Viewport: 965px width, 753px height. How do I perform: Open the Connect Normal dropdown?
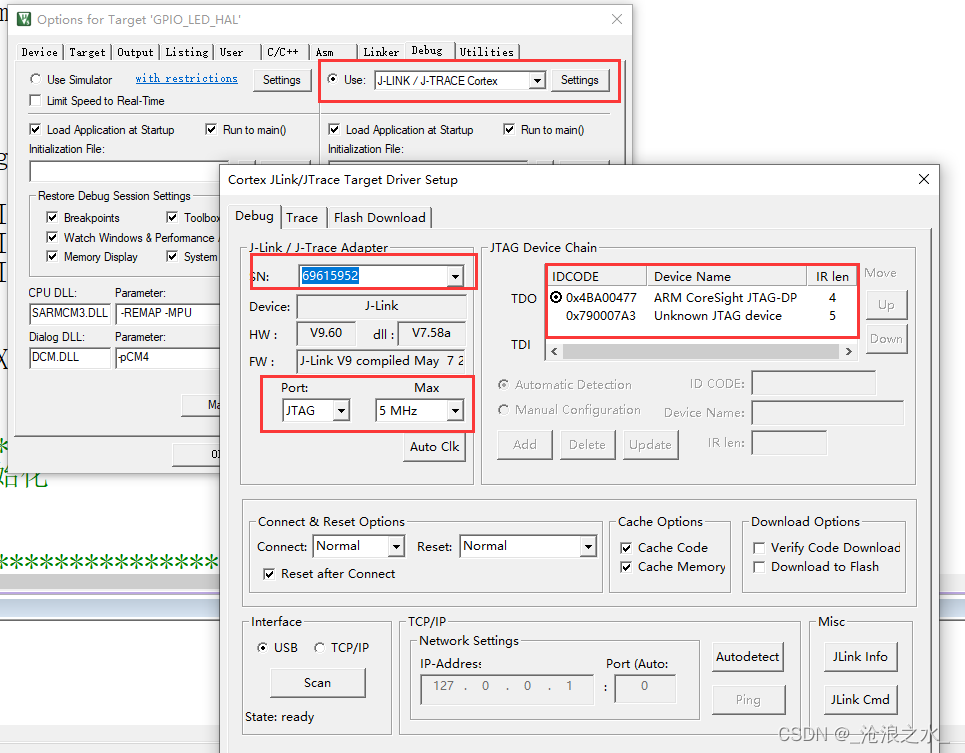click(x=397, y=546)
